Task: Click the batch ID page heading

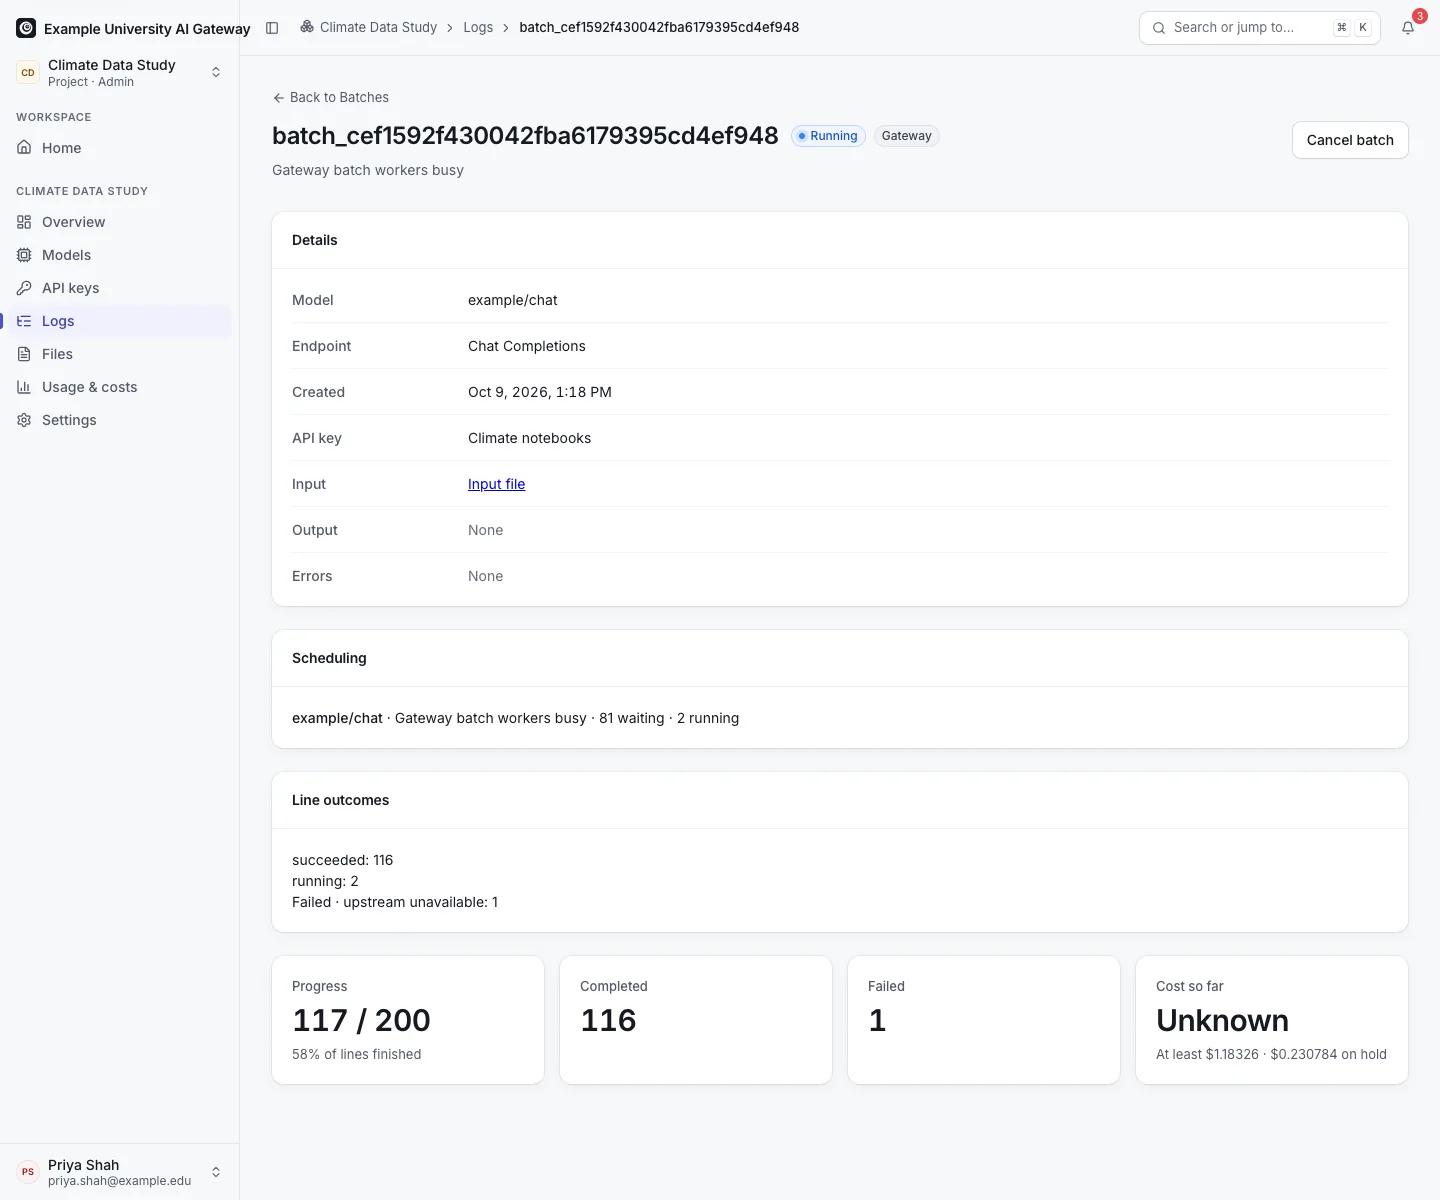Action: pyautogui.click(x=525, y=136)
